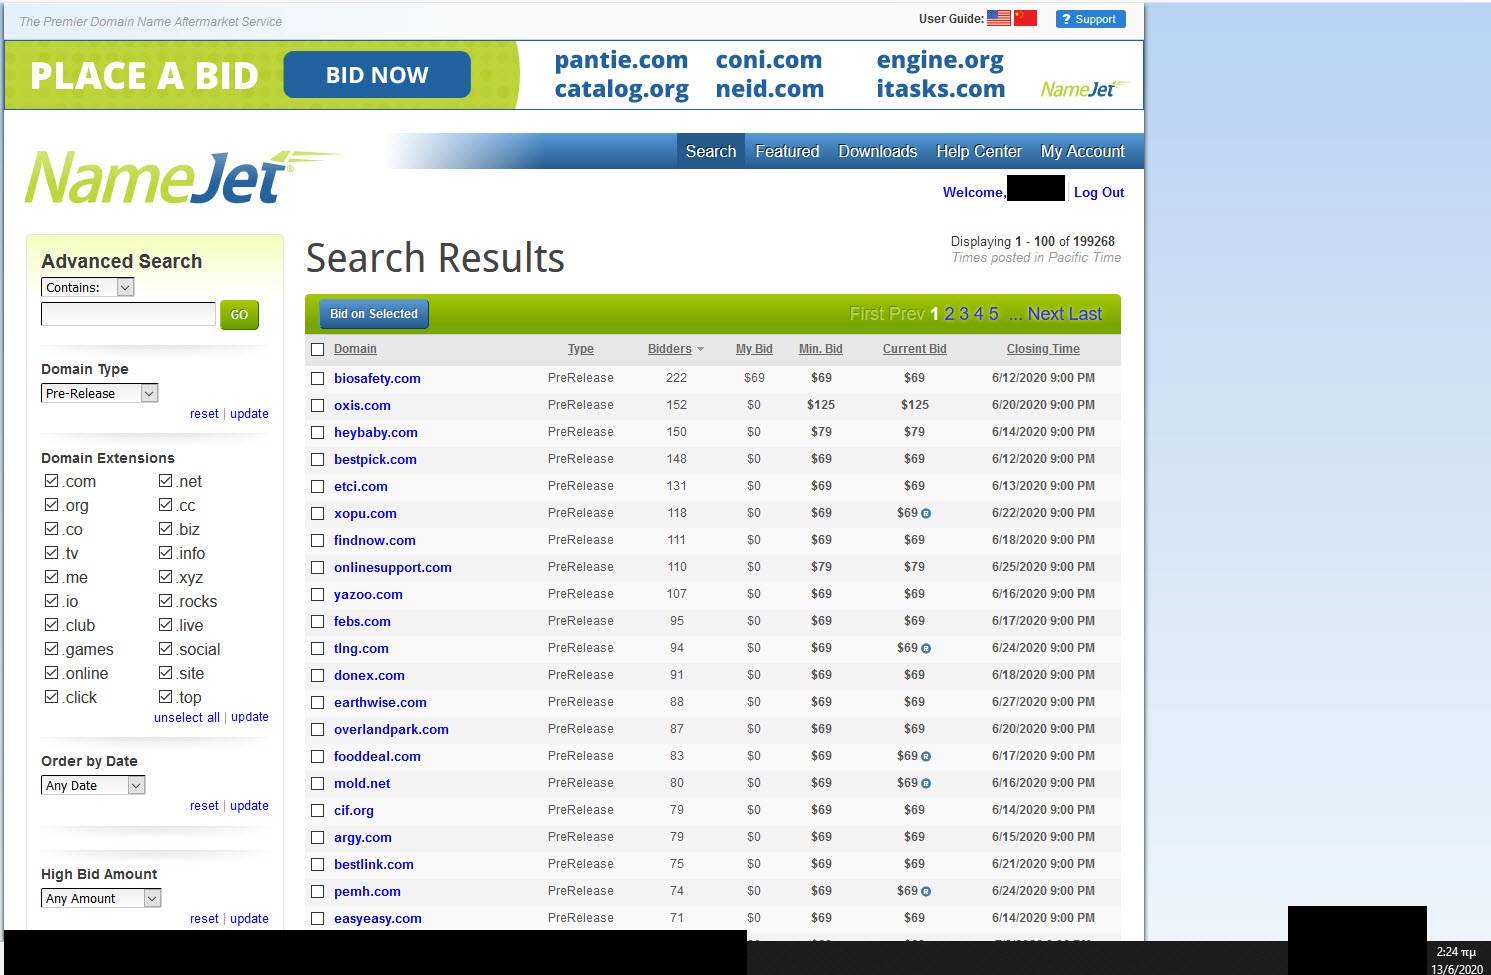Image resolution: width=1491 pixels, height=975 pixels.
Task: Select the heybaby.com row checkbox
Action: point(317,432)
